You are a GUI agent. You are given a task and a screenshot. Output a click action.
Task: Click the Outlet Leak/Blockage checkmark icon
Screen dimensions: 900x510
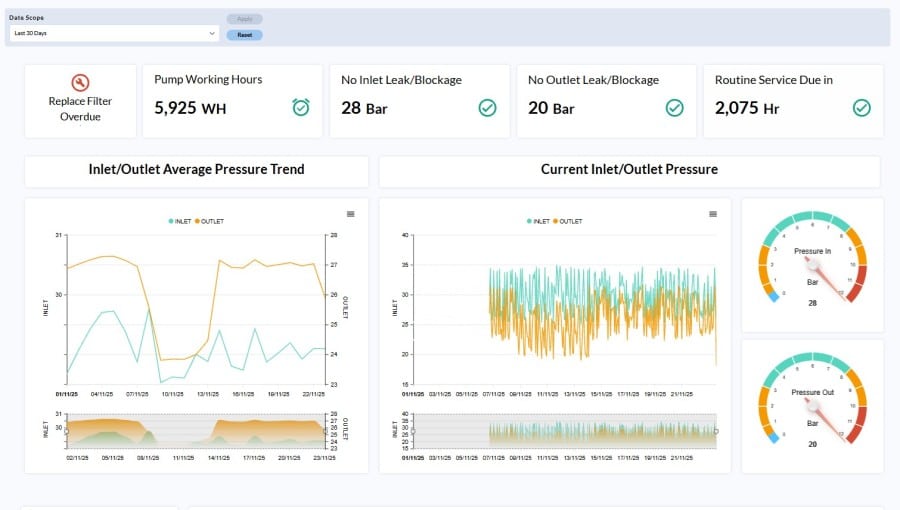[x=674, y=107]
